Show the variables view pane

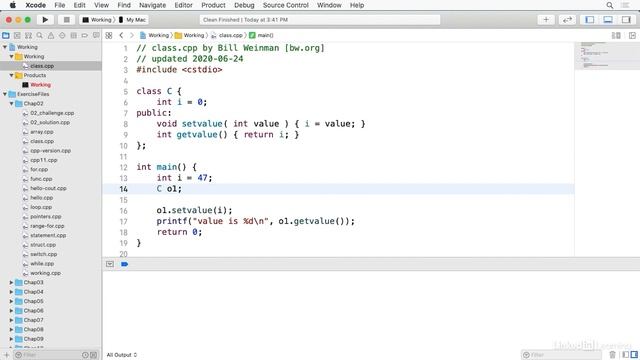point(625,355)
